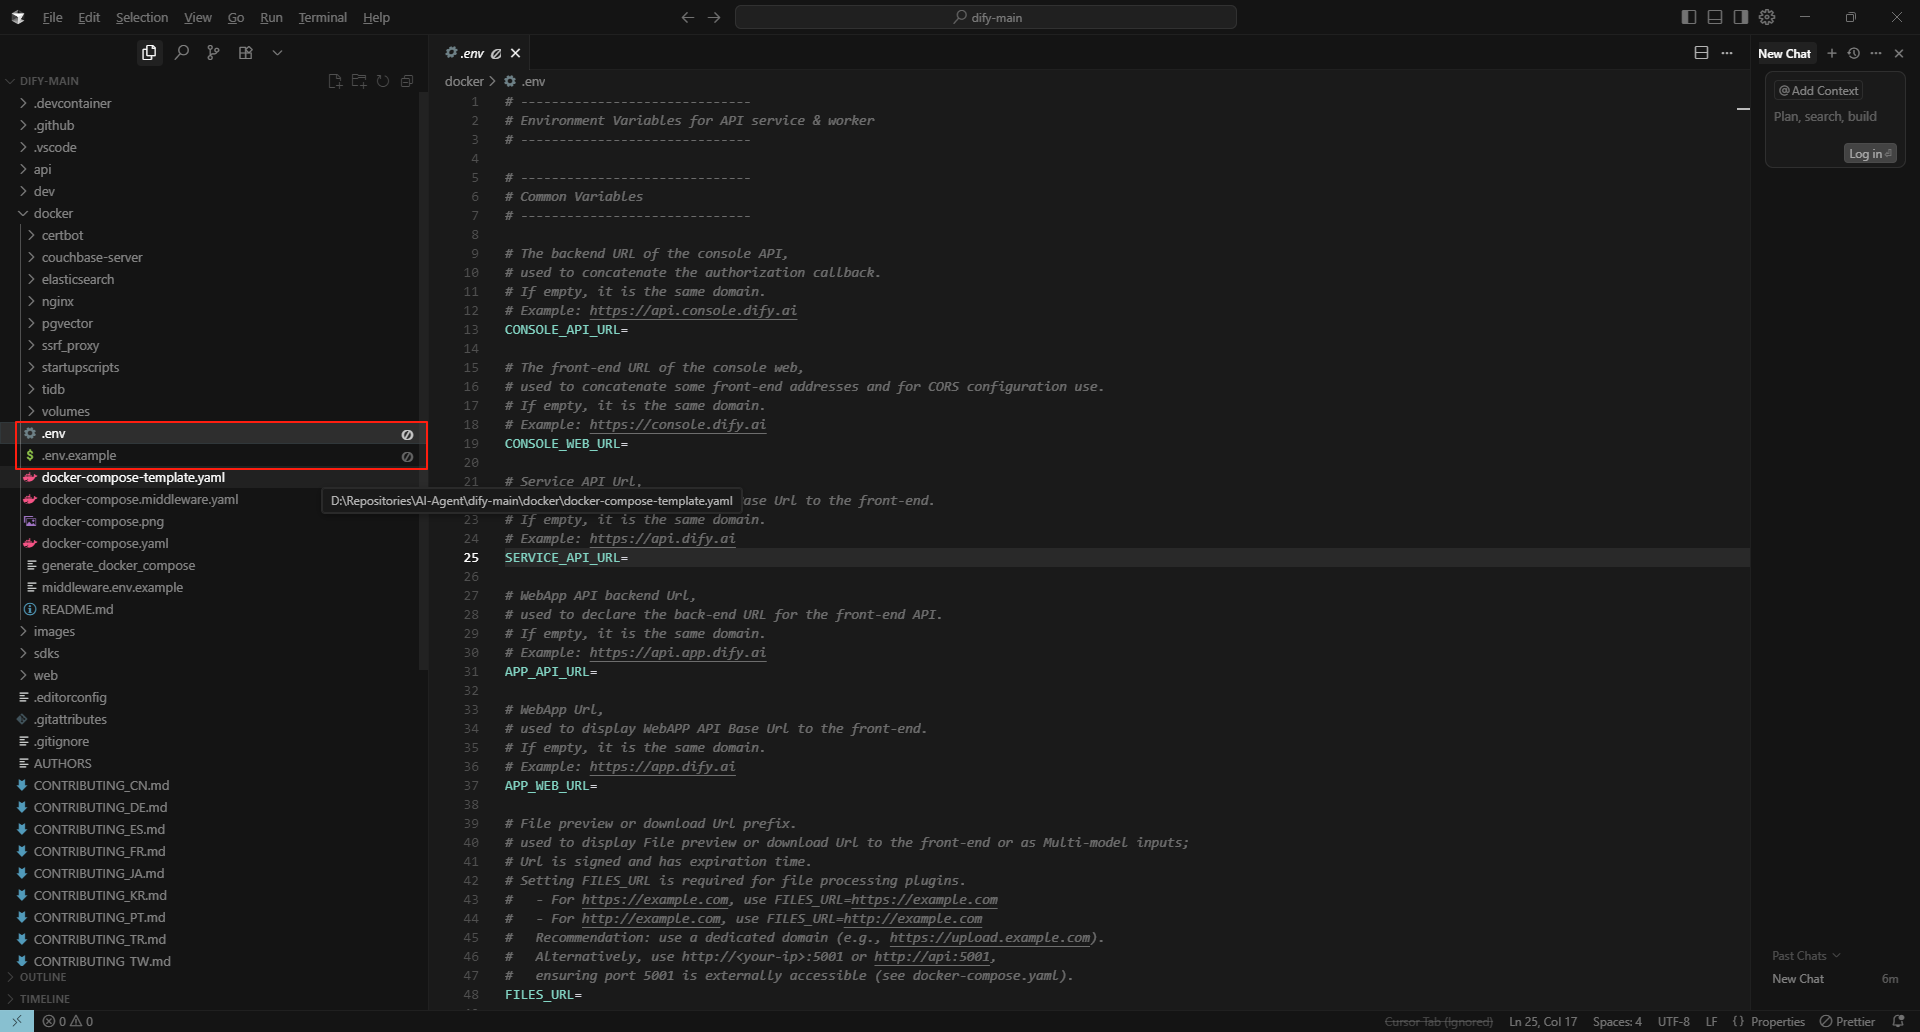This screenshot has width=1920, height=1032.
Task: Open docker-compose.middleware.yaml file
Action: click(140, 499)
